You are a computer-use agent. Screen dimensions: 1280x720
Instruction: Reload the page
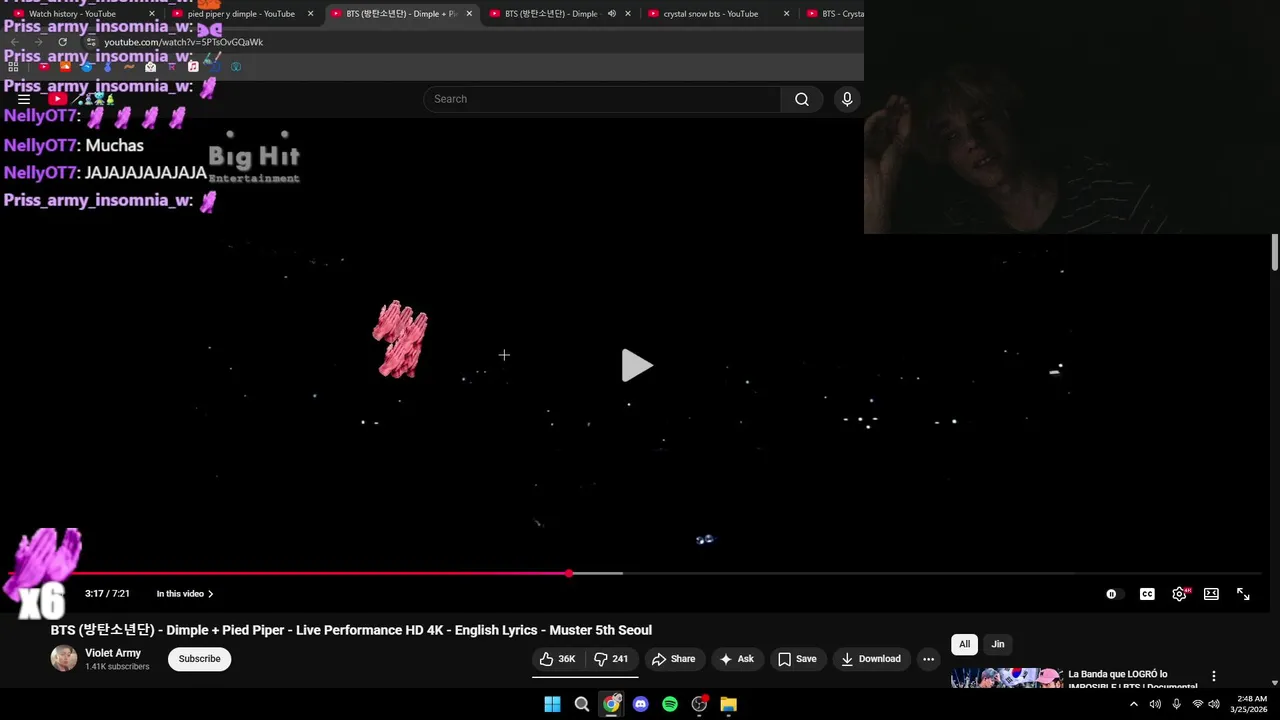pyautogui.click(x=62, y=42)
